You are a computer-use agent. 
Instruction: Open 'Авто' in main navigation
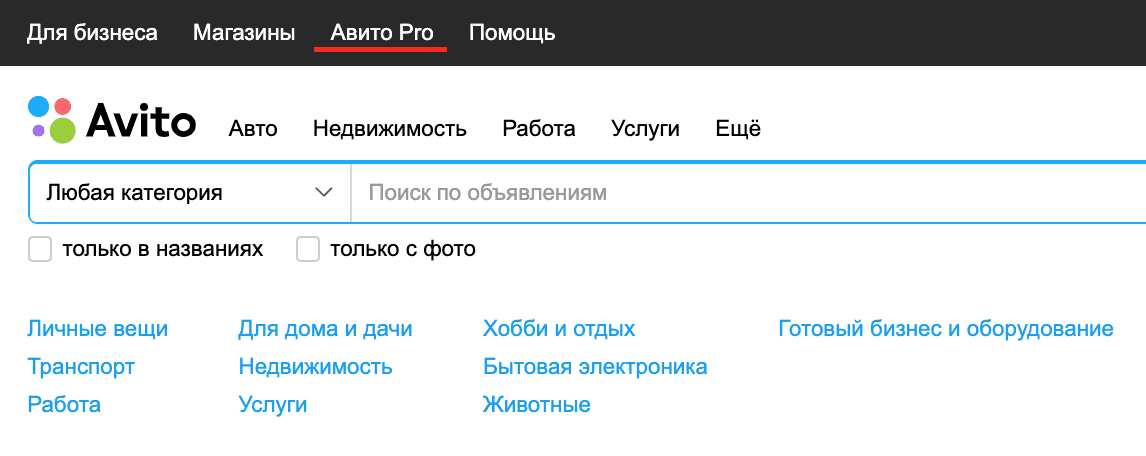pyautogui.click(x=253, y=128)
